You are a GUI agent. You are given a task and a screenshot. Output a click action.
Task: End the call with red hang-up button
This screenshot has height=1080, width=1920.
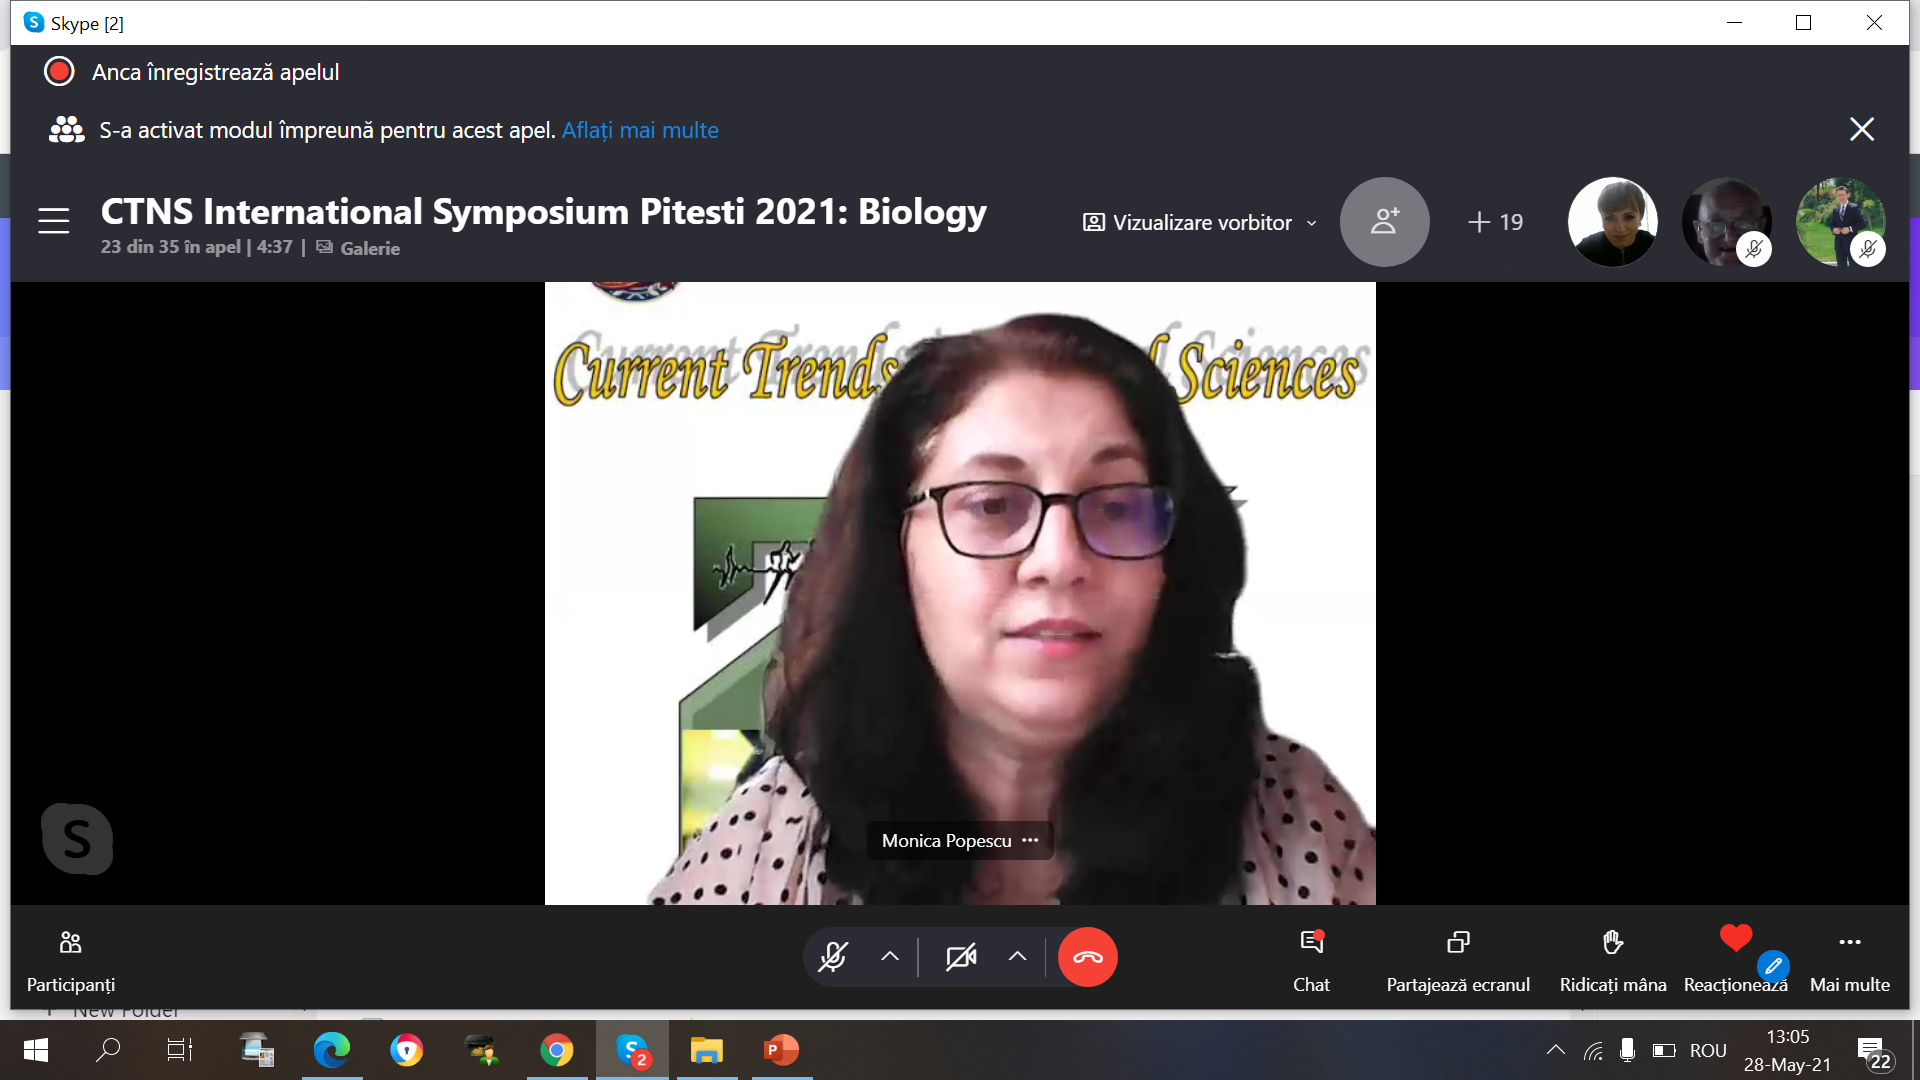tap(1088, 957)
